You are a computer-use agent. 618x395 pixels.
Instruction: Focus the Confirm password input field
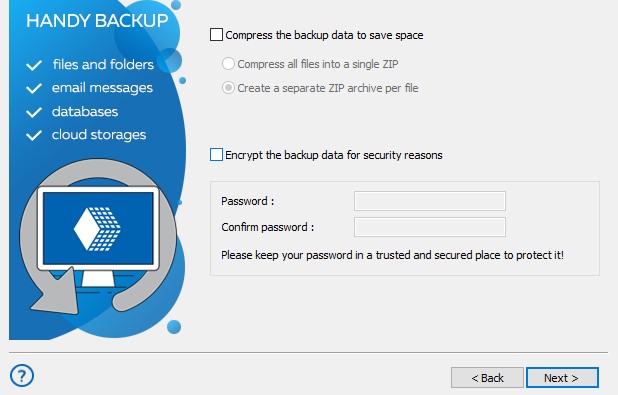(x=430, y=227)
